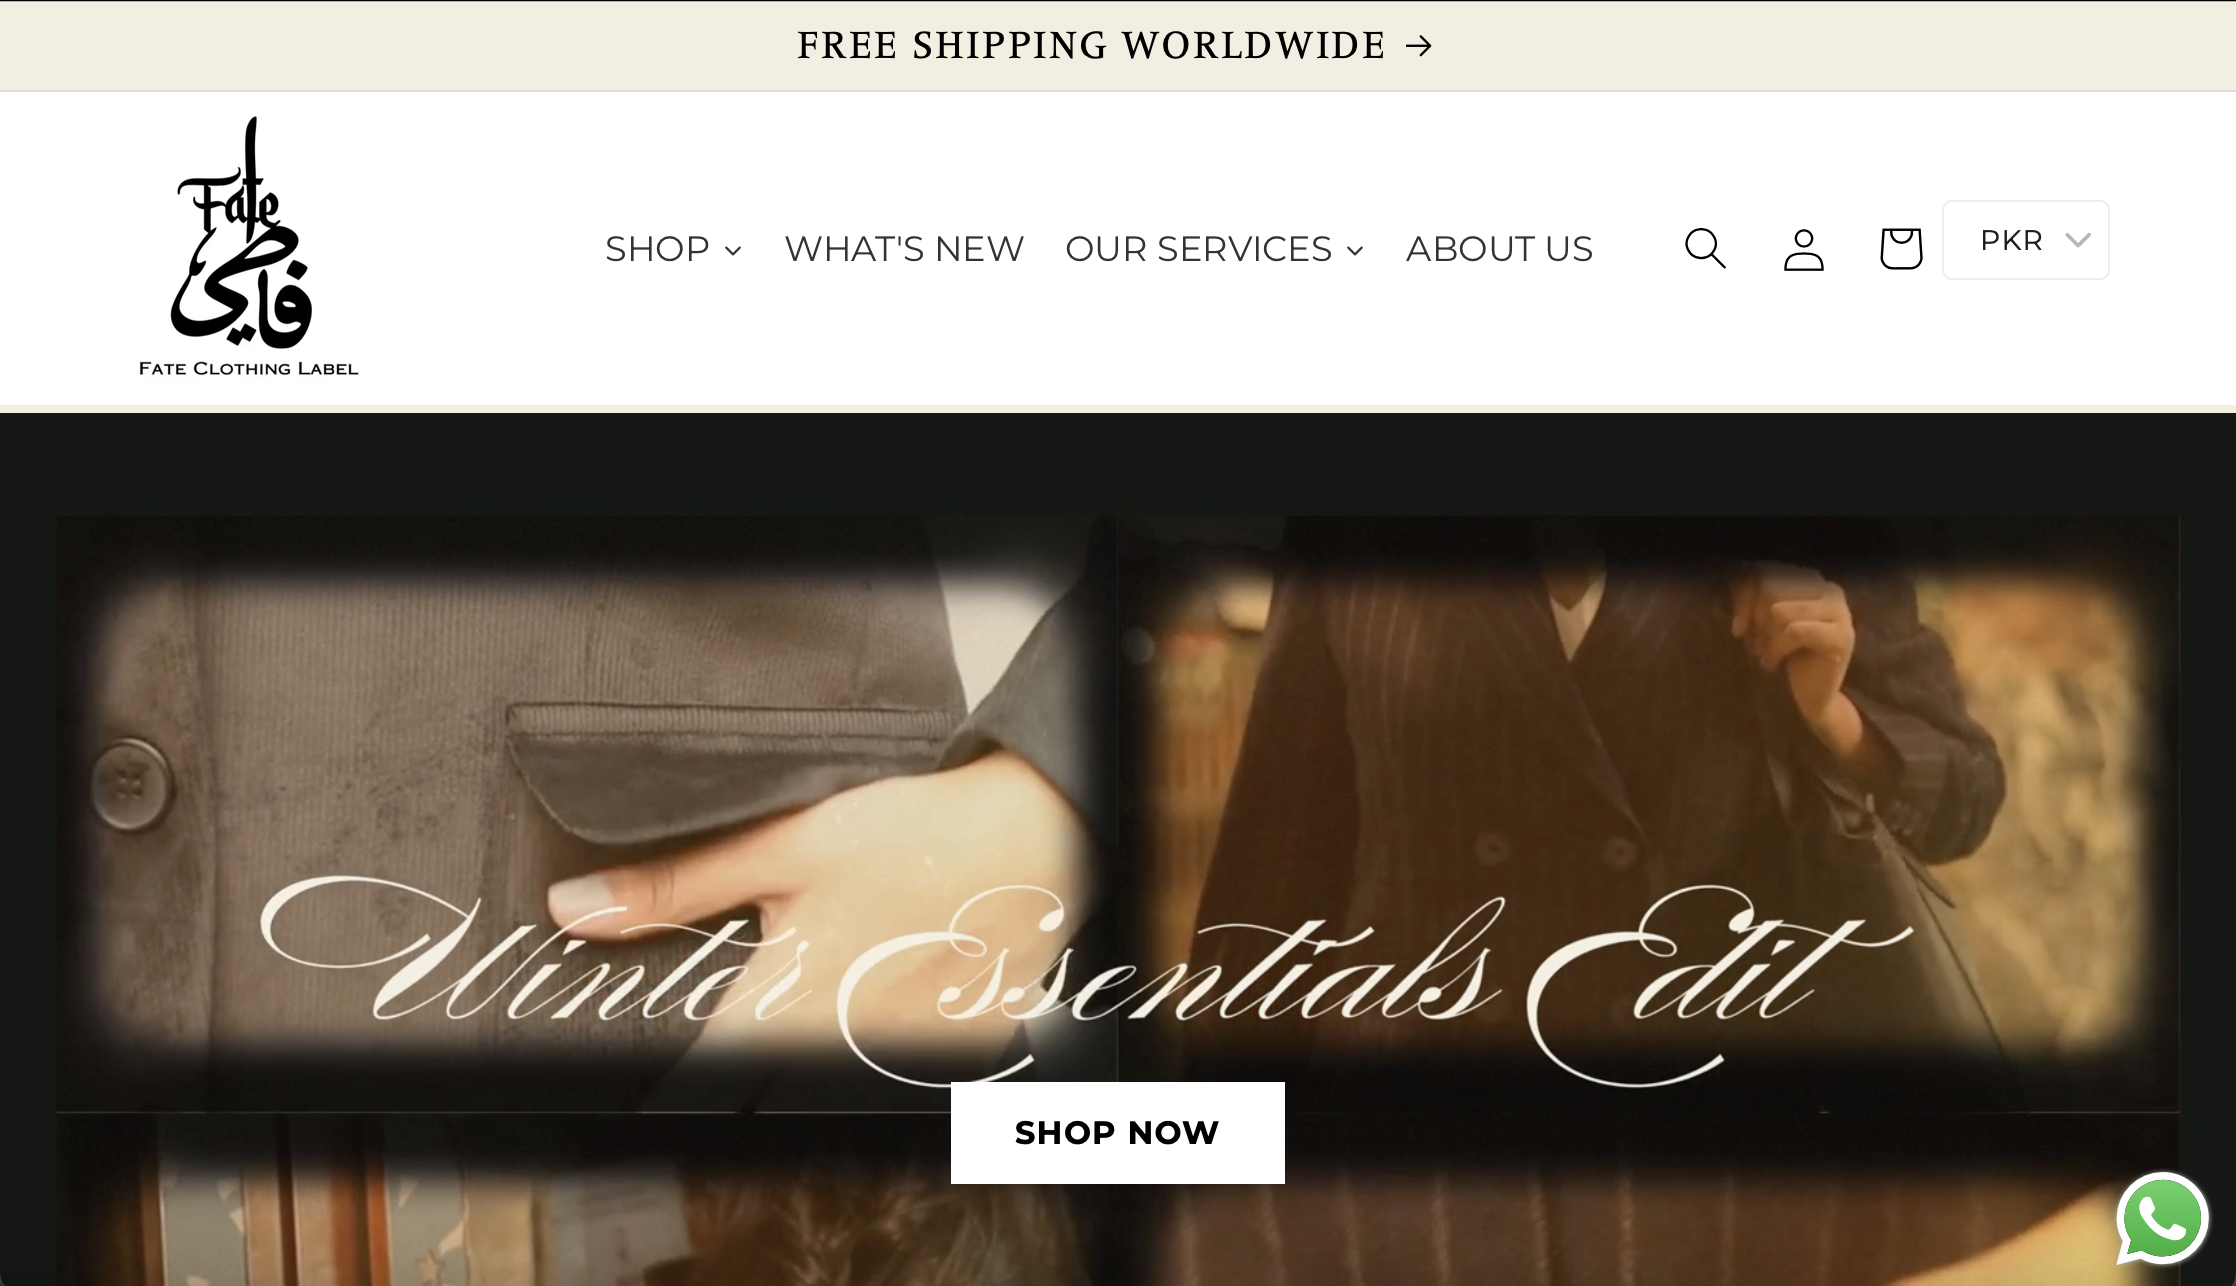Click the arrow beside Free Shipping Worldwide
The height and width of the screenshot is (1286, 2236).
1419,45
